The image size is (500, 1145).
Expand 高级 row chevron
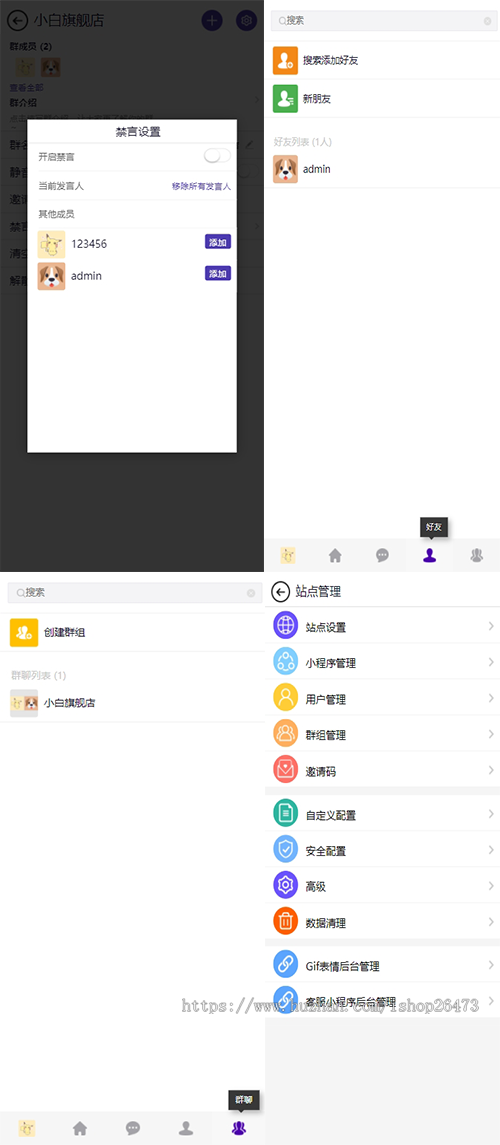(491, 885)
